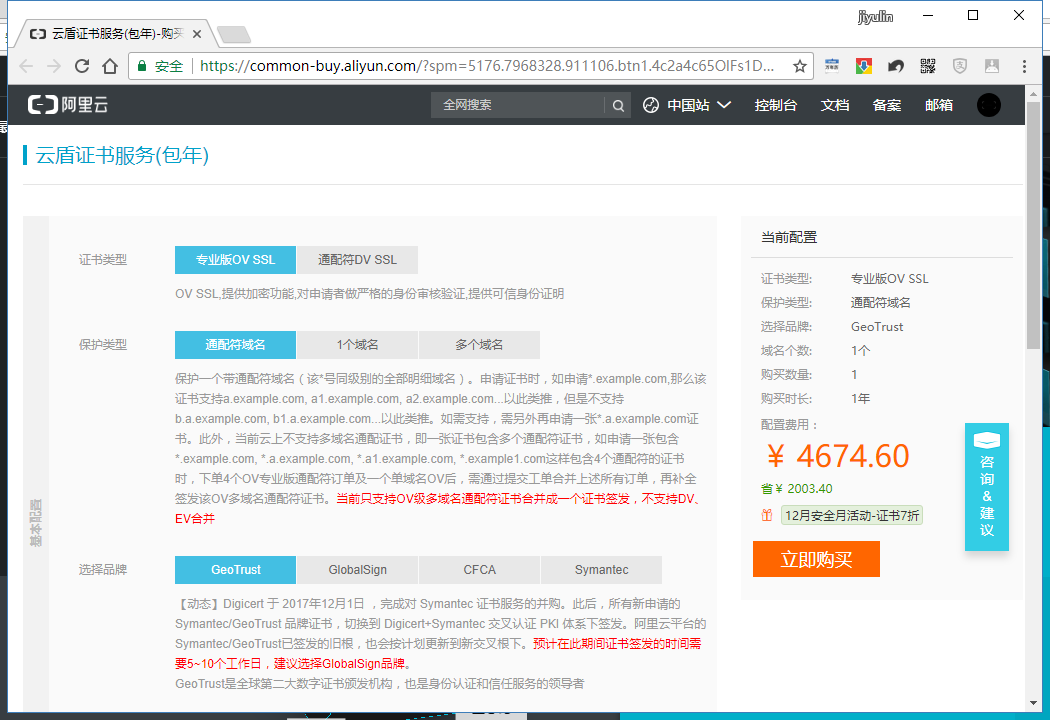1050x720 pixels.
Task: Open 备案 in top navigation
Action: pos(887,105)
